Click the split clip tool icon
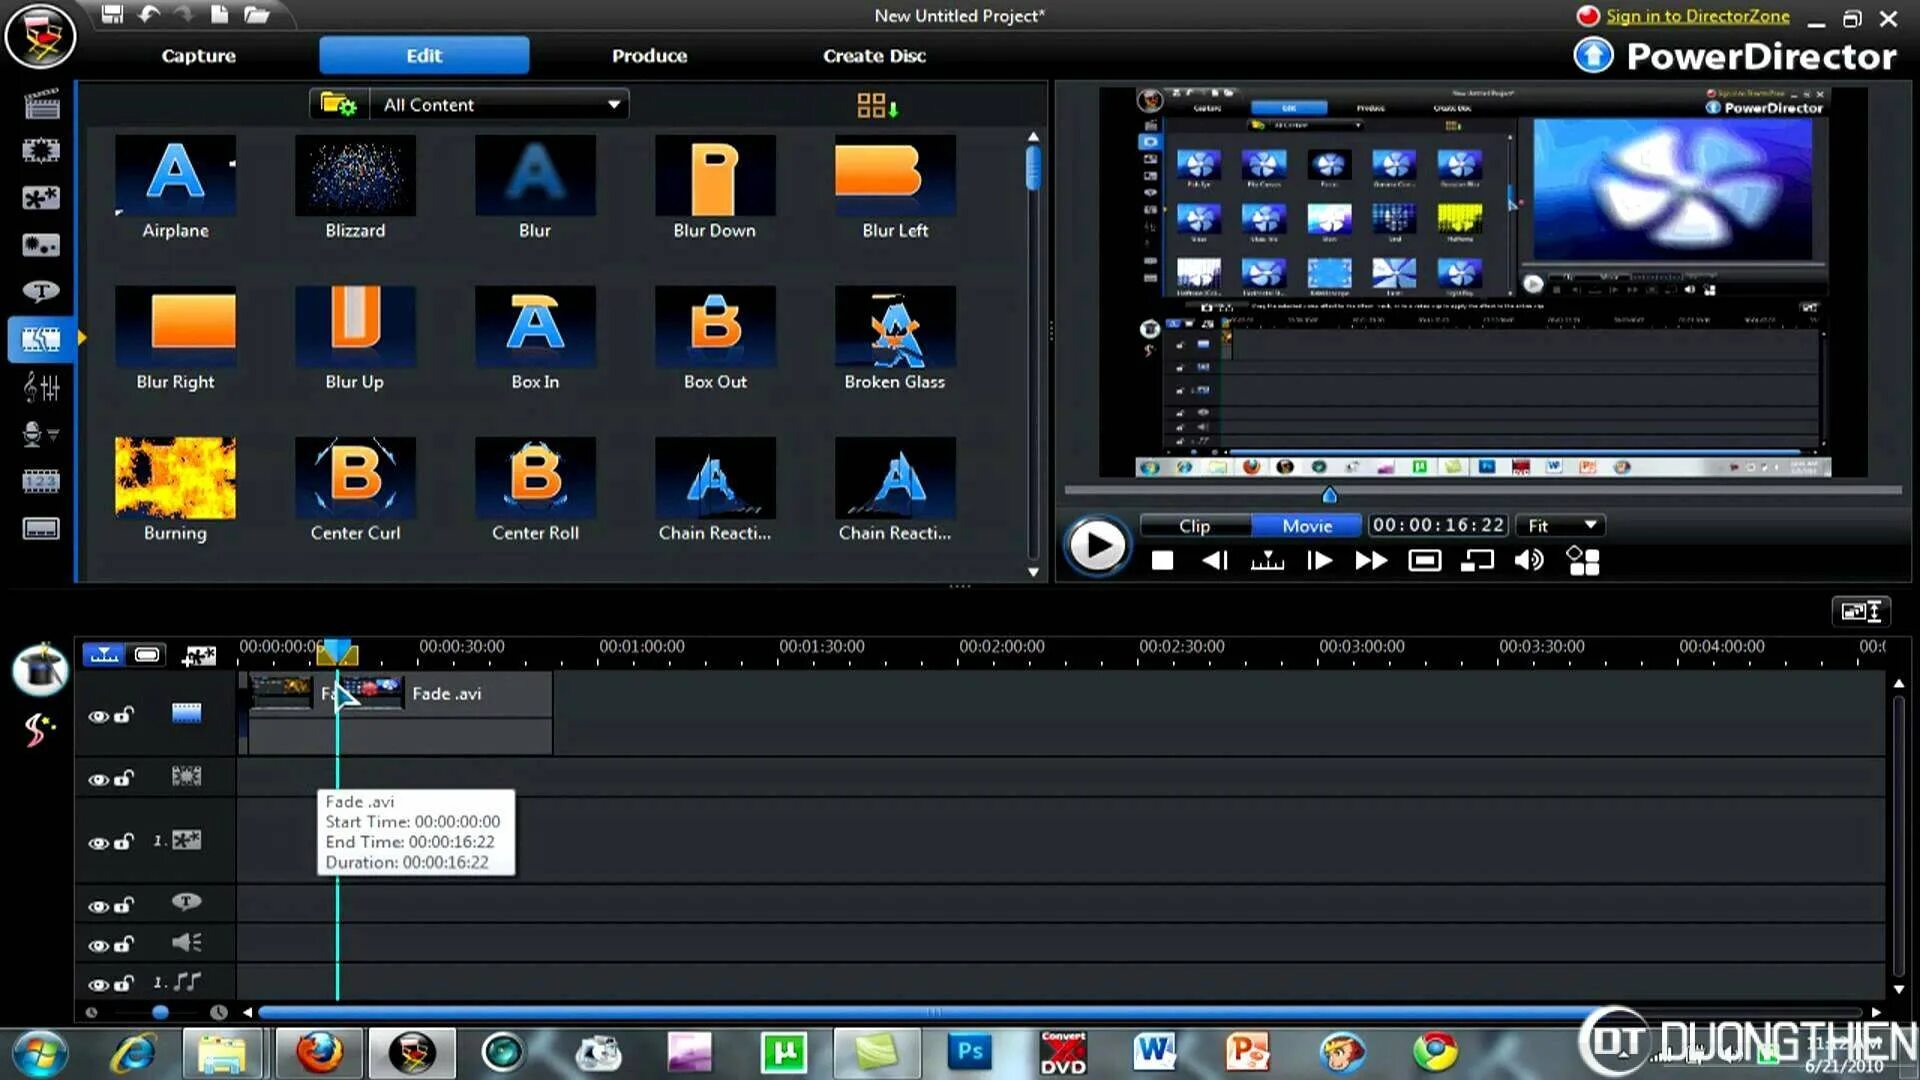 coord(1266,562)
